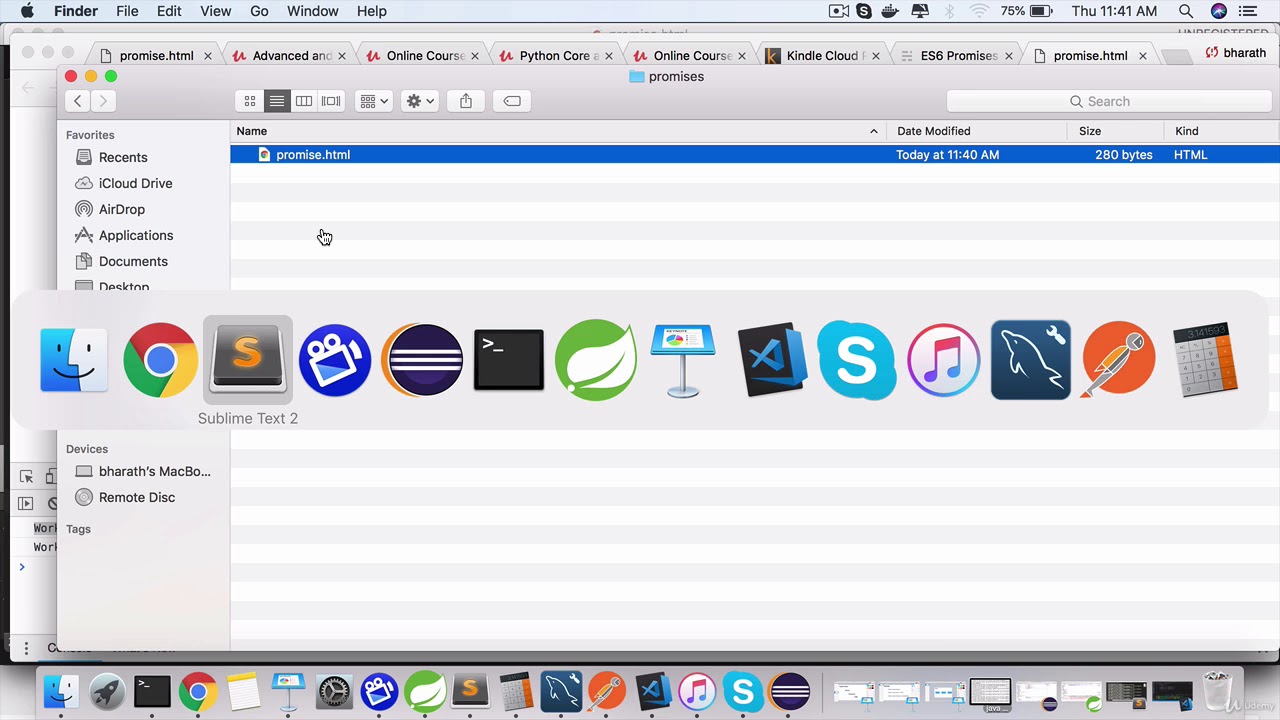The width and height of the screenshot is (1280, 720).
Task: Select iCloud Drive in the sidebar
Action: click(135, 183)
